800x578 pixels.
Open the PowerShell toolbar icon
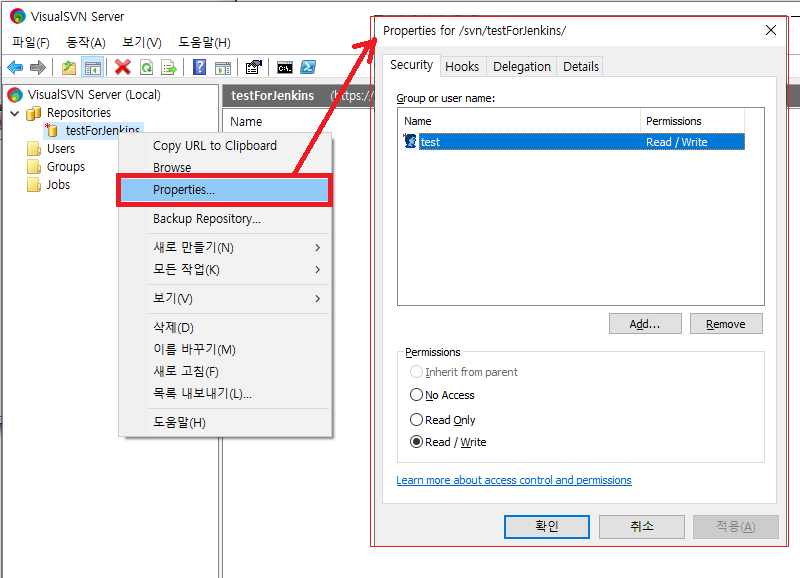pyautogui.click(x=308, y=67)
